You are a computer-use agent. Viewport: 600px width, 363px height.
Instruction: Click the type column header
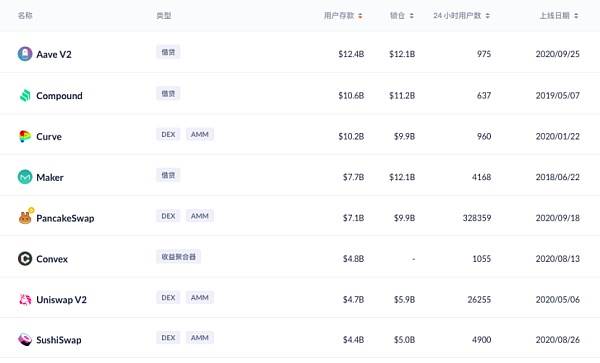pos(164,16)
